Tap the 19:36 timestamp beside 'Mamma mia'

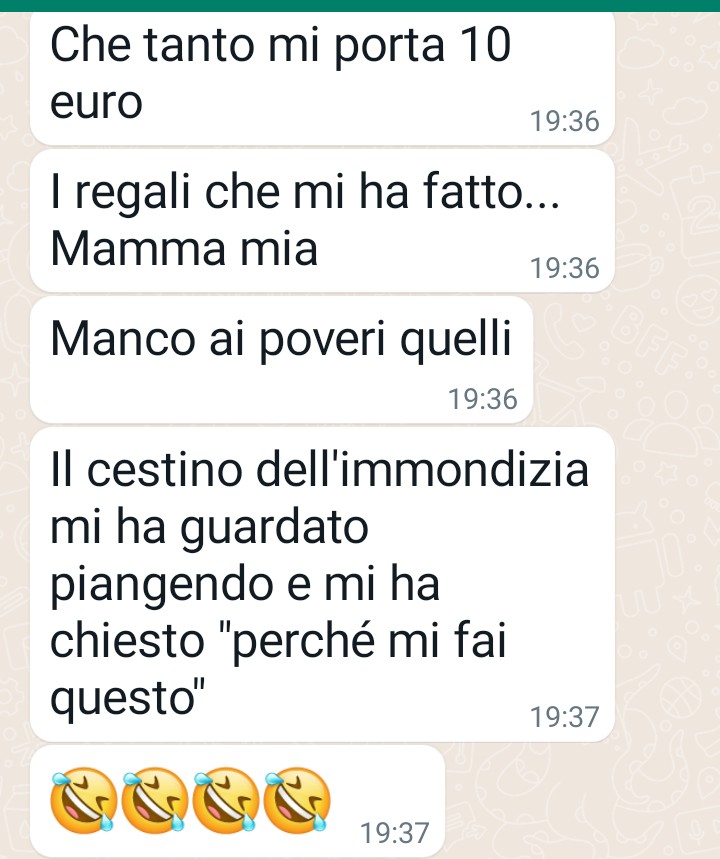pos(564,268)
